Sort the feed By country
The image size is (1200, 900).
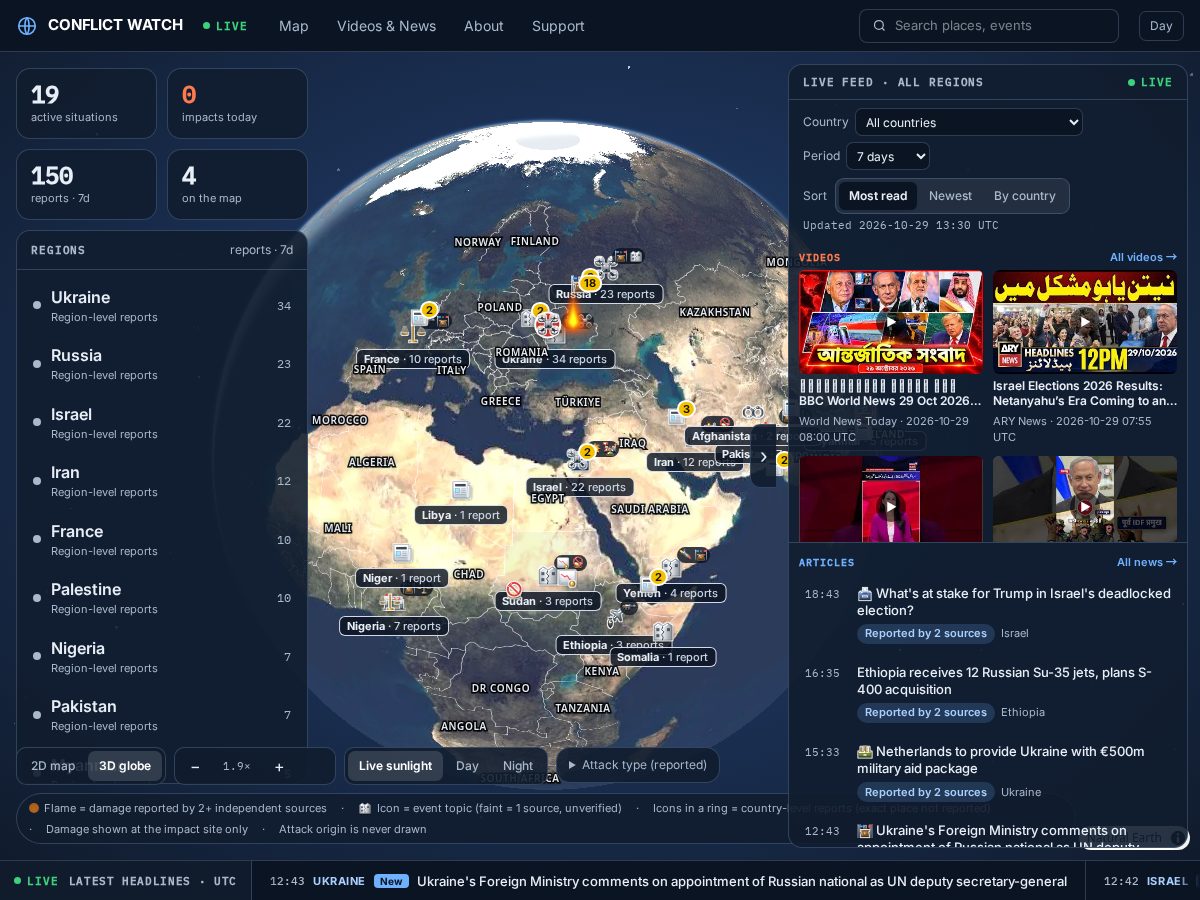pyautogui.click(x=1025, y=196)
